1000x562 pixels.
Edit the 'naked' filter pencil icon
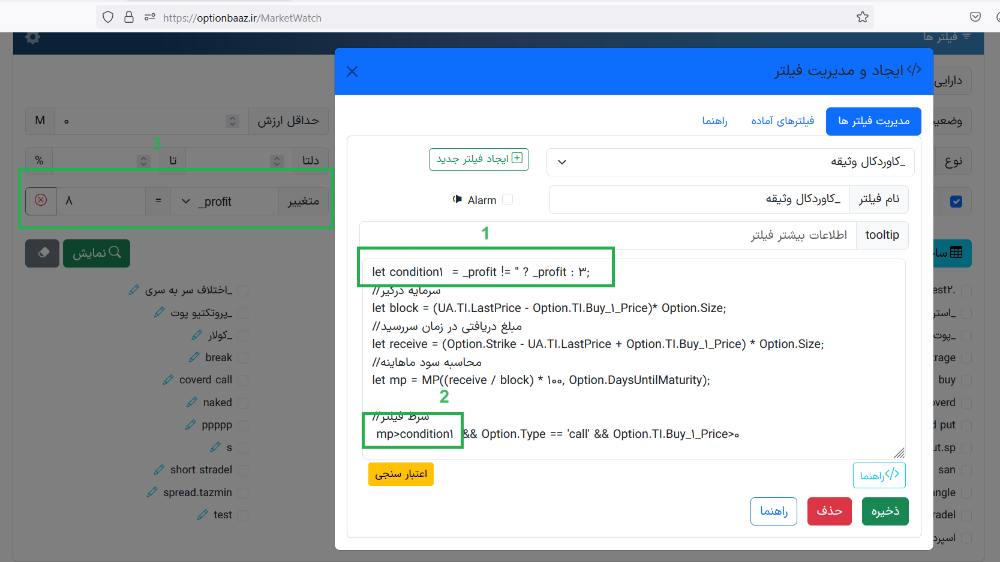click(192, 402)
